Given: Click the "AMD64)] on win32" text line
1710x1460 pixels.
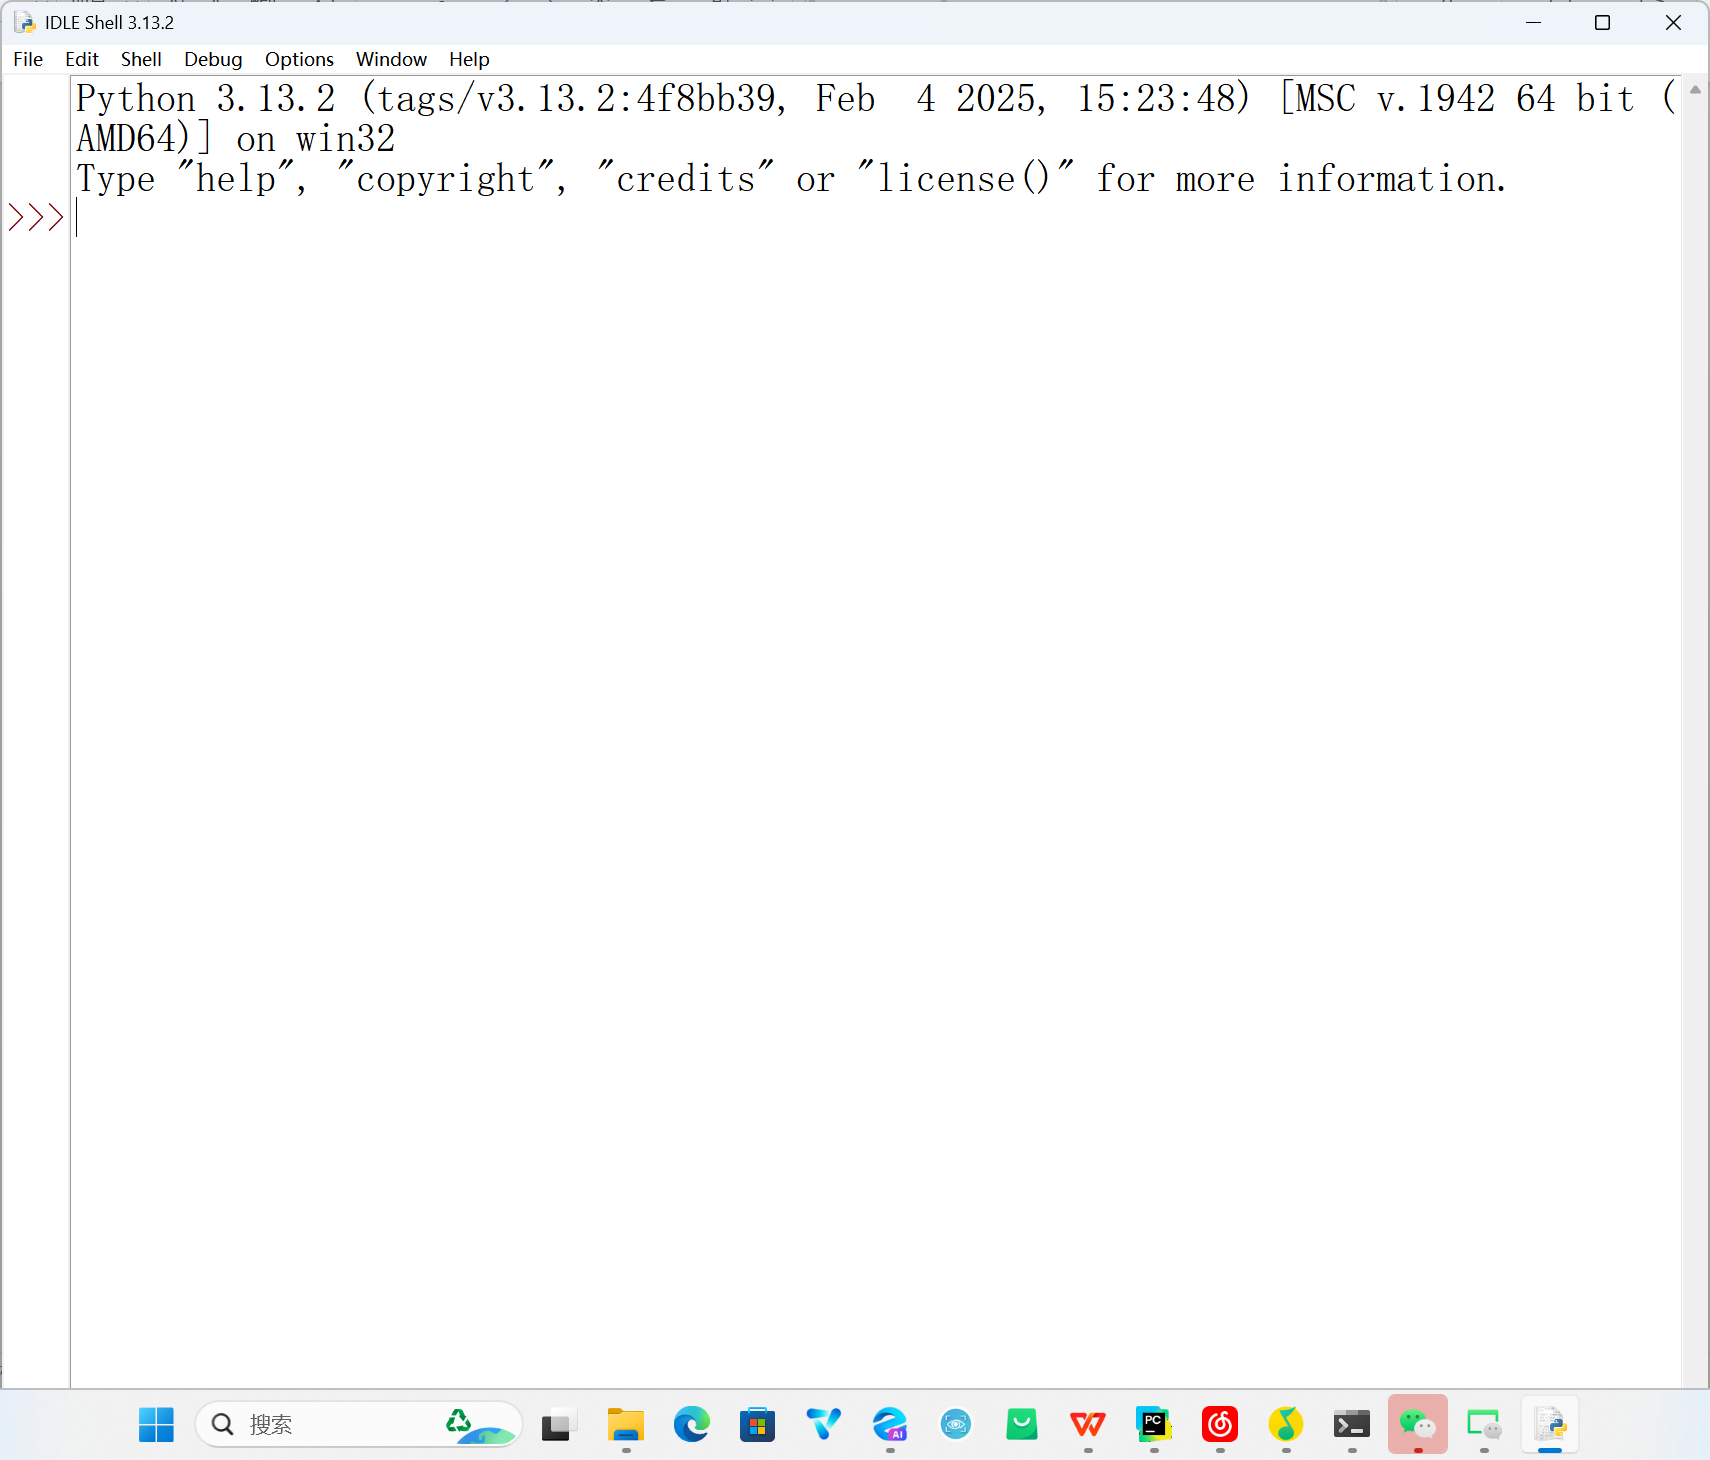Looking at the screenshot, I should point(236,138).
